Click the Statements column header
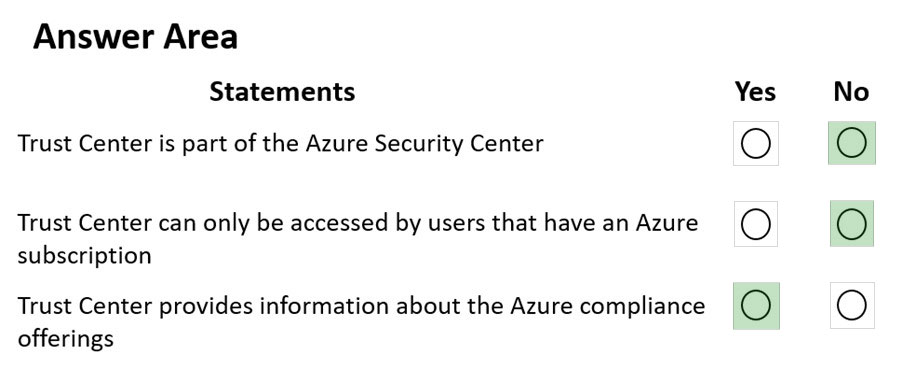The height and width of the screenshot is (384, 903). point(282,92)
